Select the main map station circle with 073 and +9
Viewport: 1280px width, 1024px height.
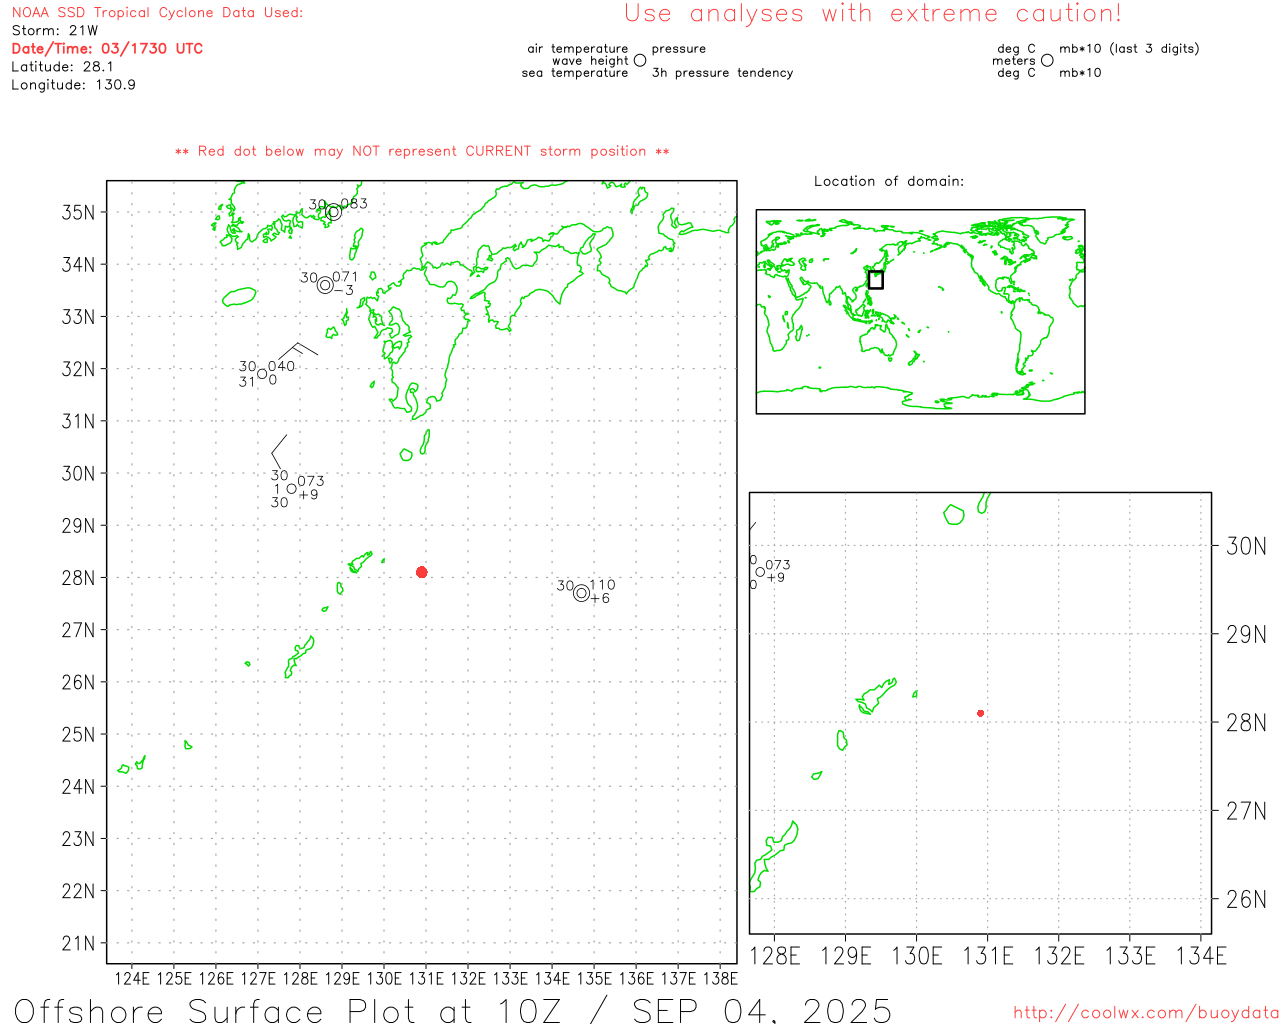click(291, 489)
